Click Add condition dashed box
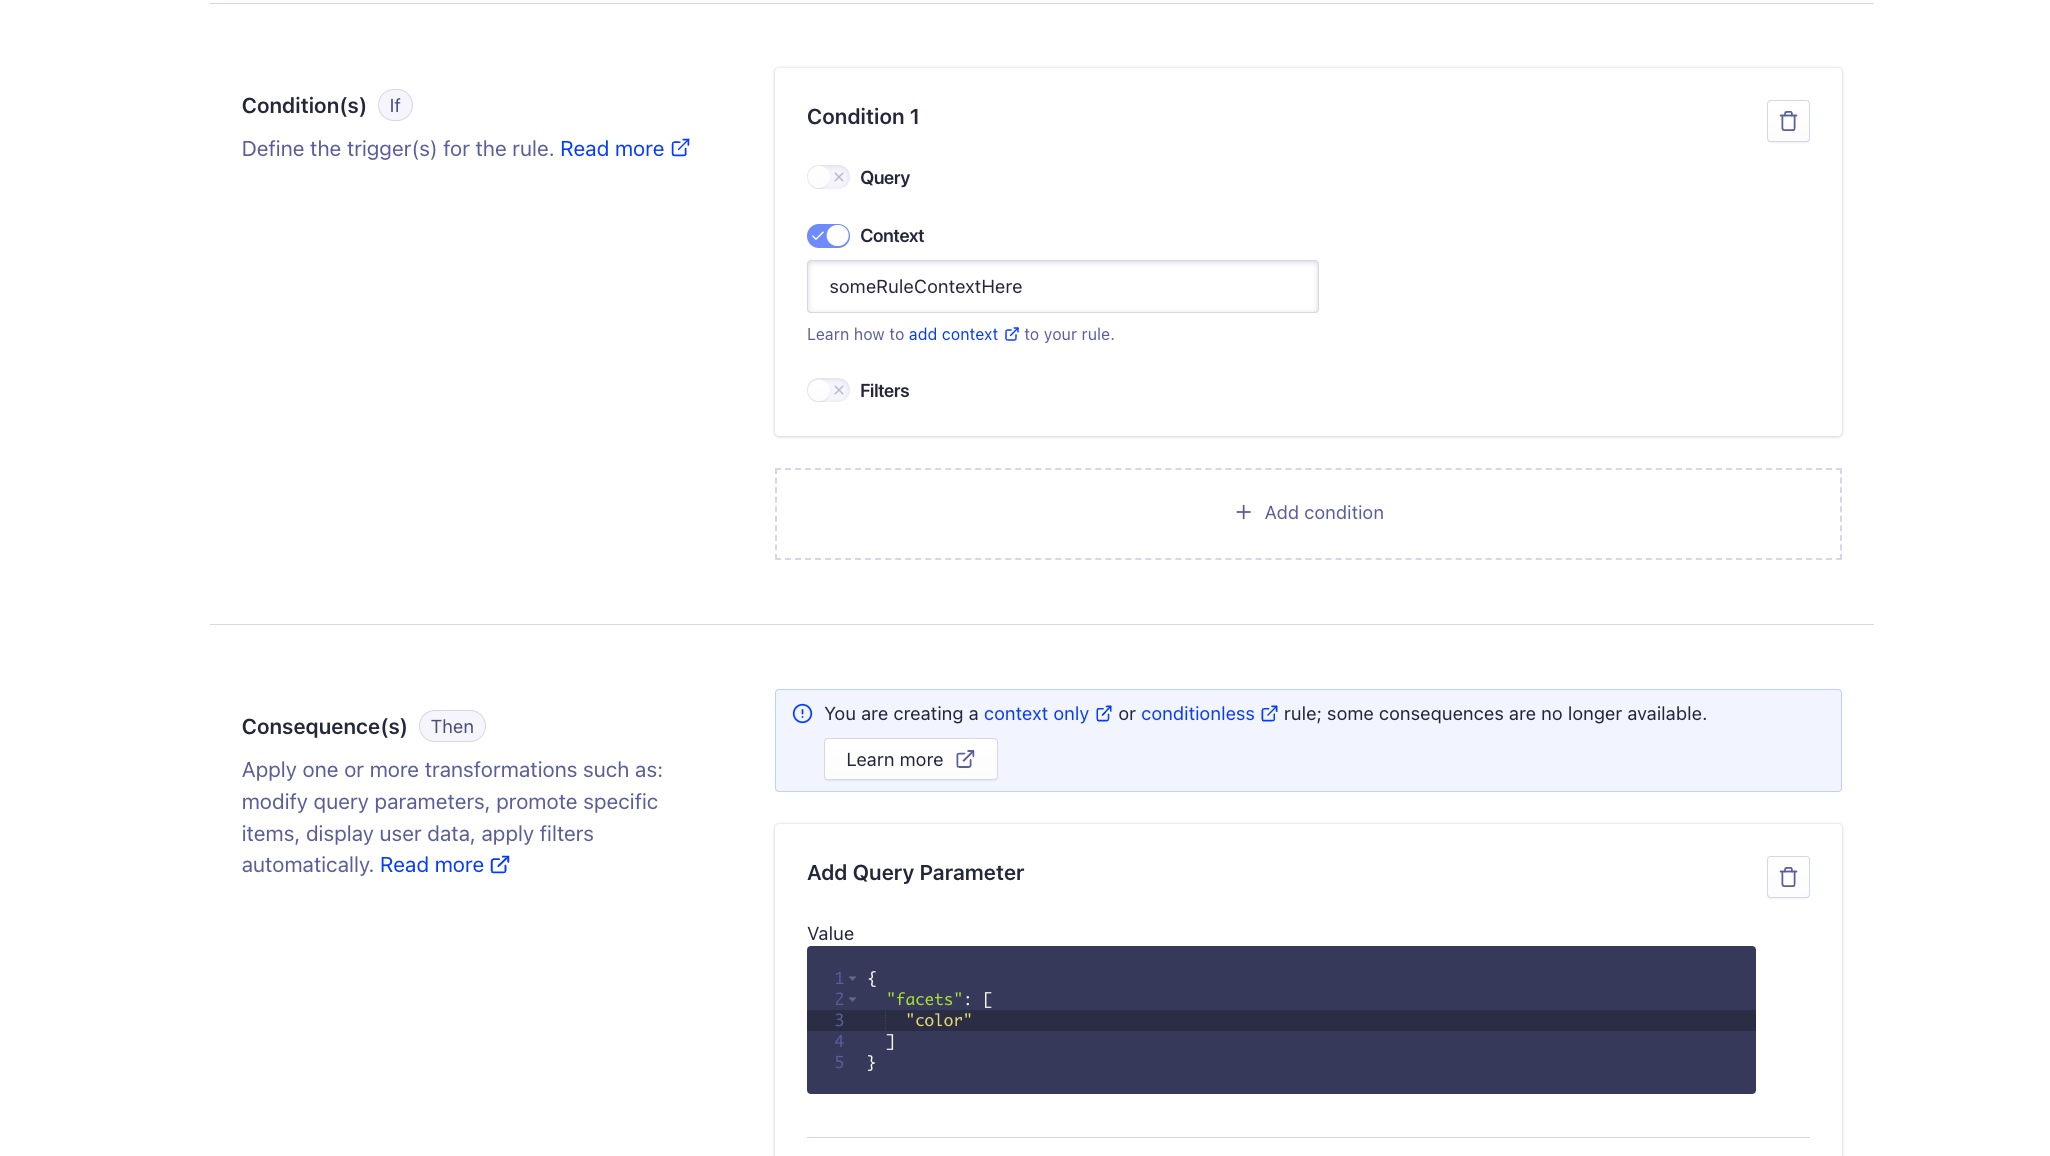This screenshot has height=1156, width=2050. pyautogui.click(x=1308, y=514)
